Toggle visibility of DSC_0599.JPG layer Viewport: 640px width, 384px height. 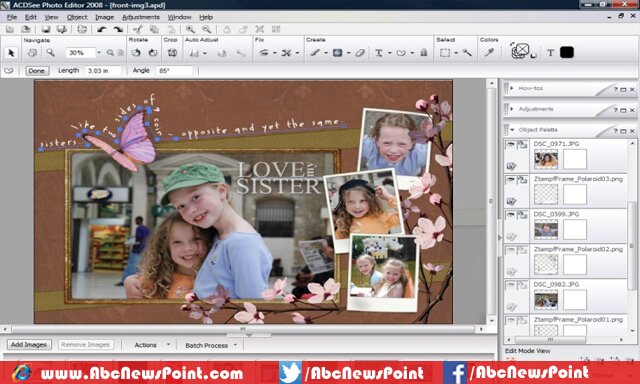[x=510, y=215]
